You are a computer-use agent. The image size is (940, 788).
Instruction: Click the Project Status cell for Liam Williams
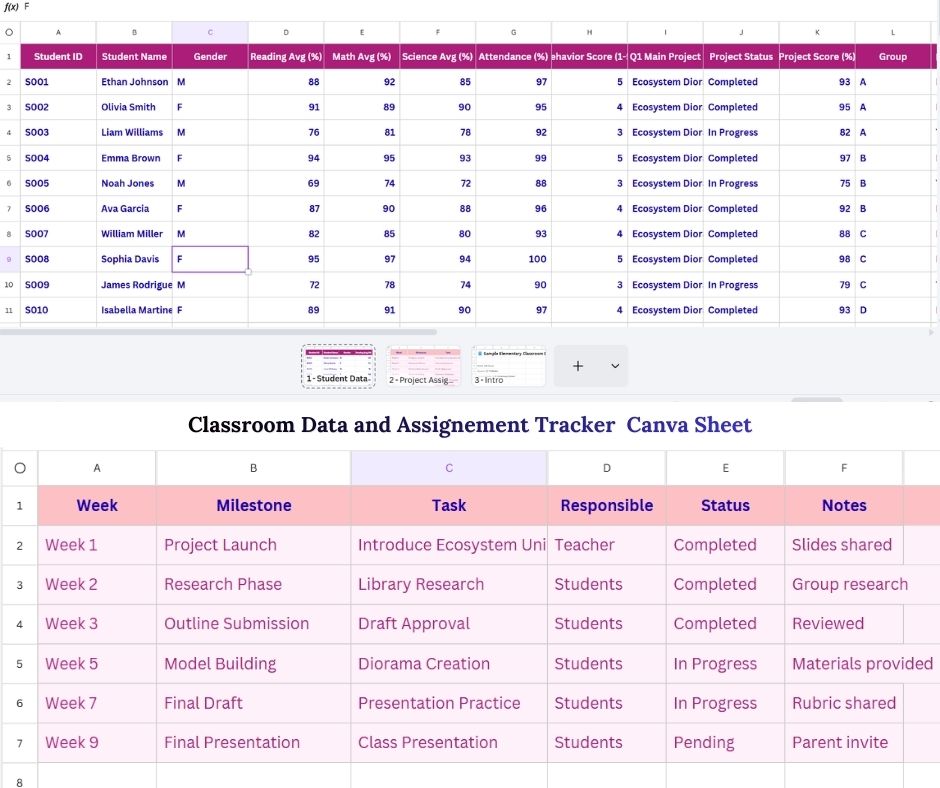tap(741, 132)
